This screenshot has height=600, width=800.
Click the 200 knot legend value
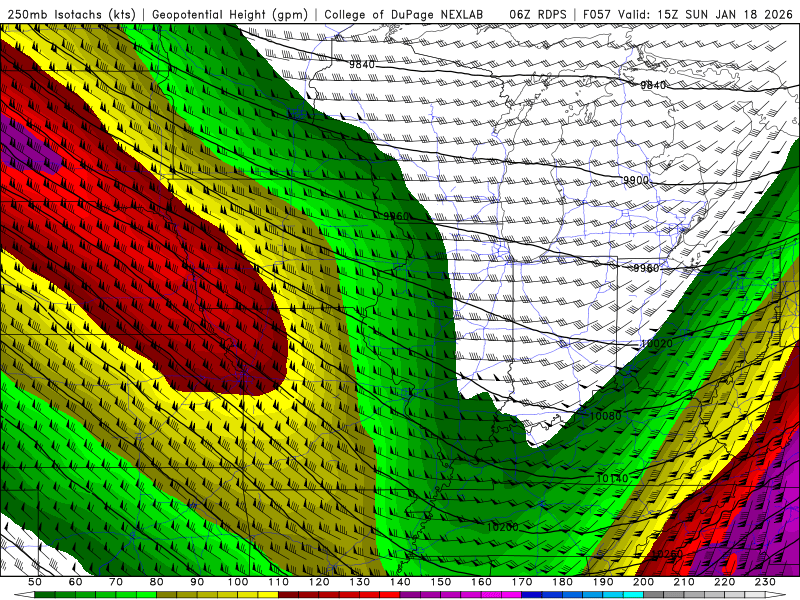click(x=643, y=582)
